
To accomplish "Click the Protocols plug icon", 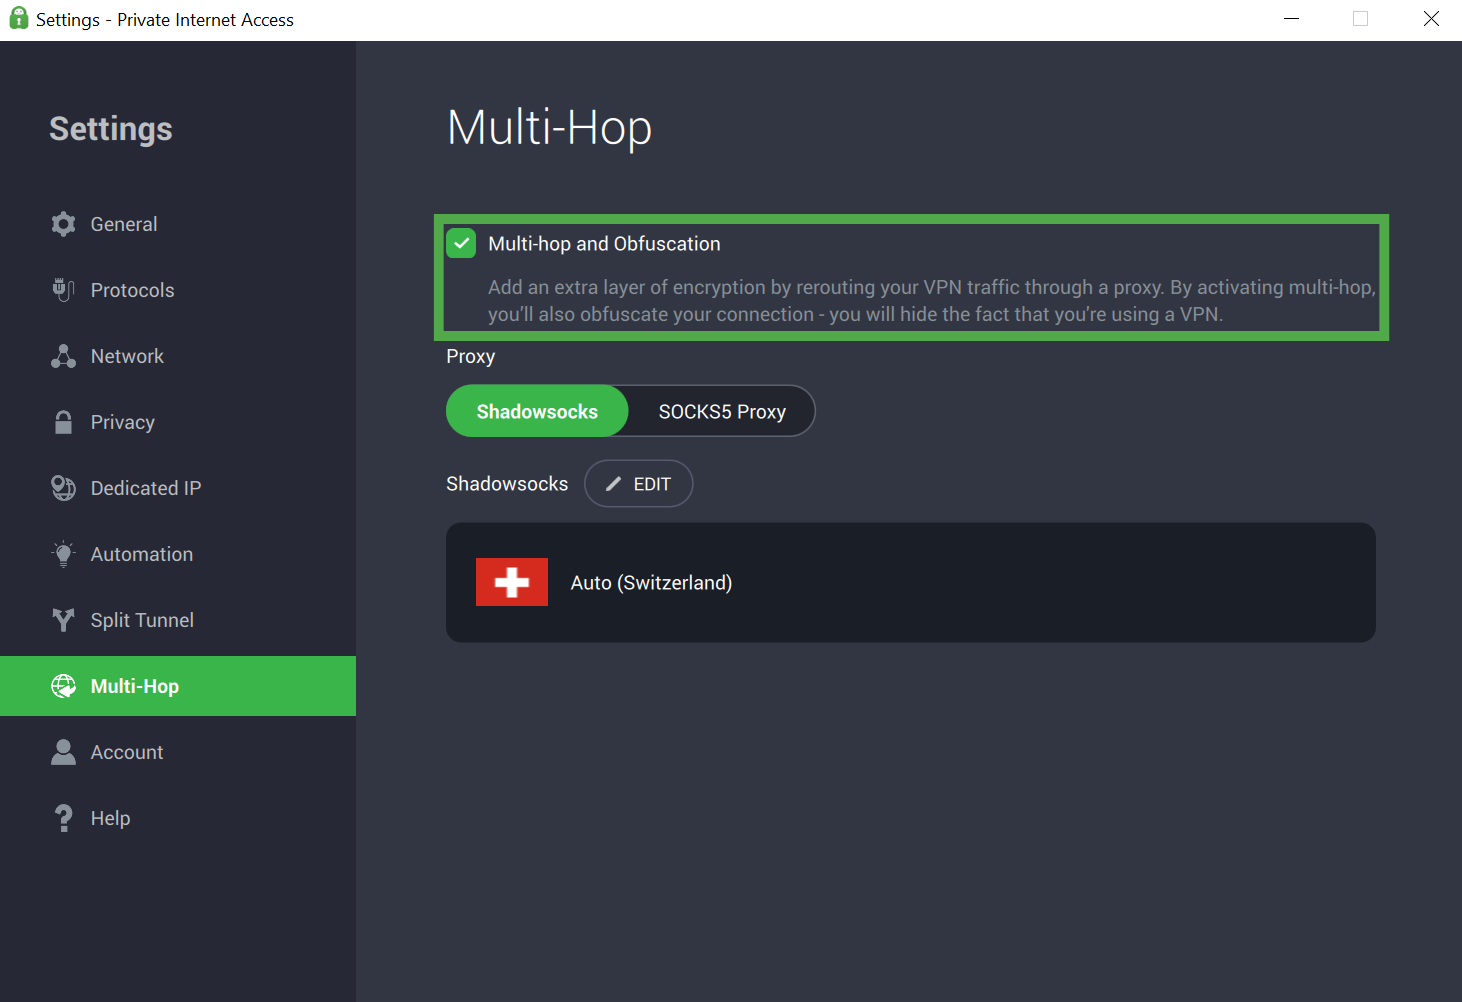I will (63, 290).
